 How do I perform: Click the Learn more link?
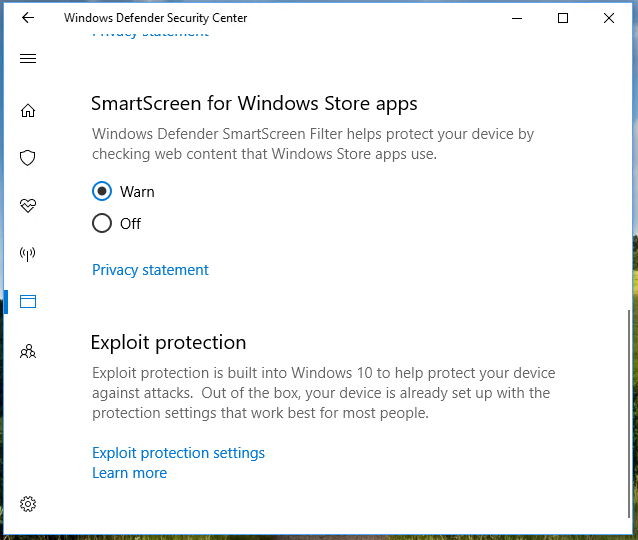click(129, 473)
